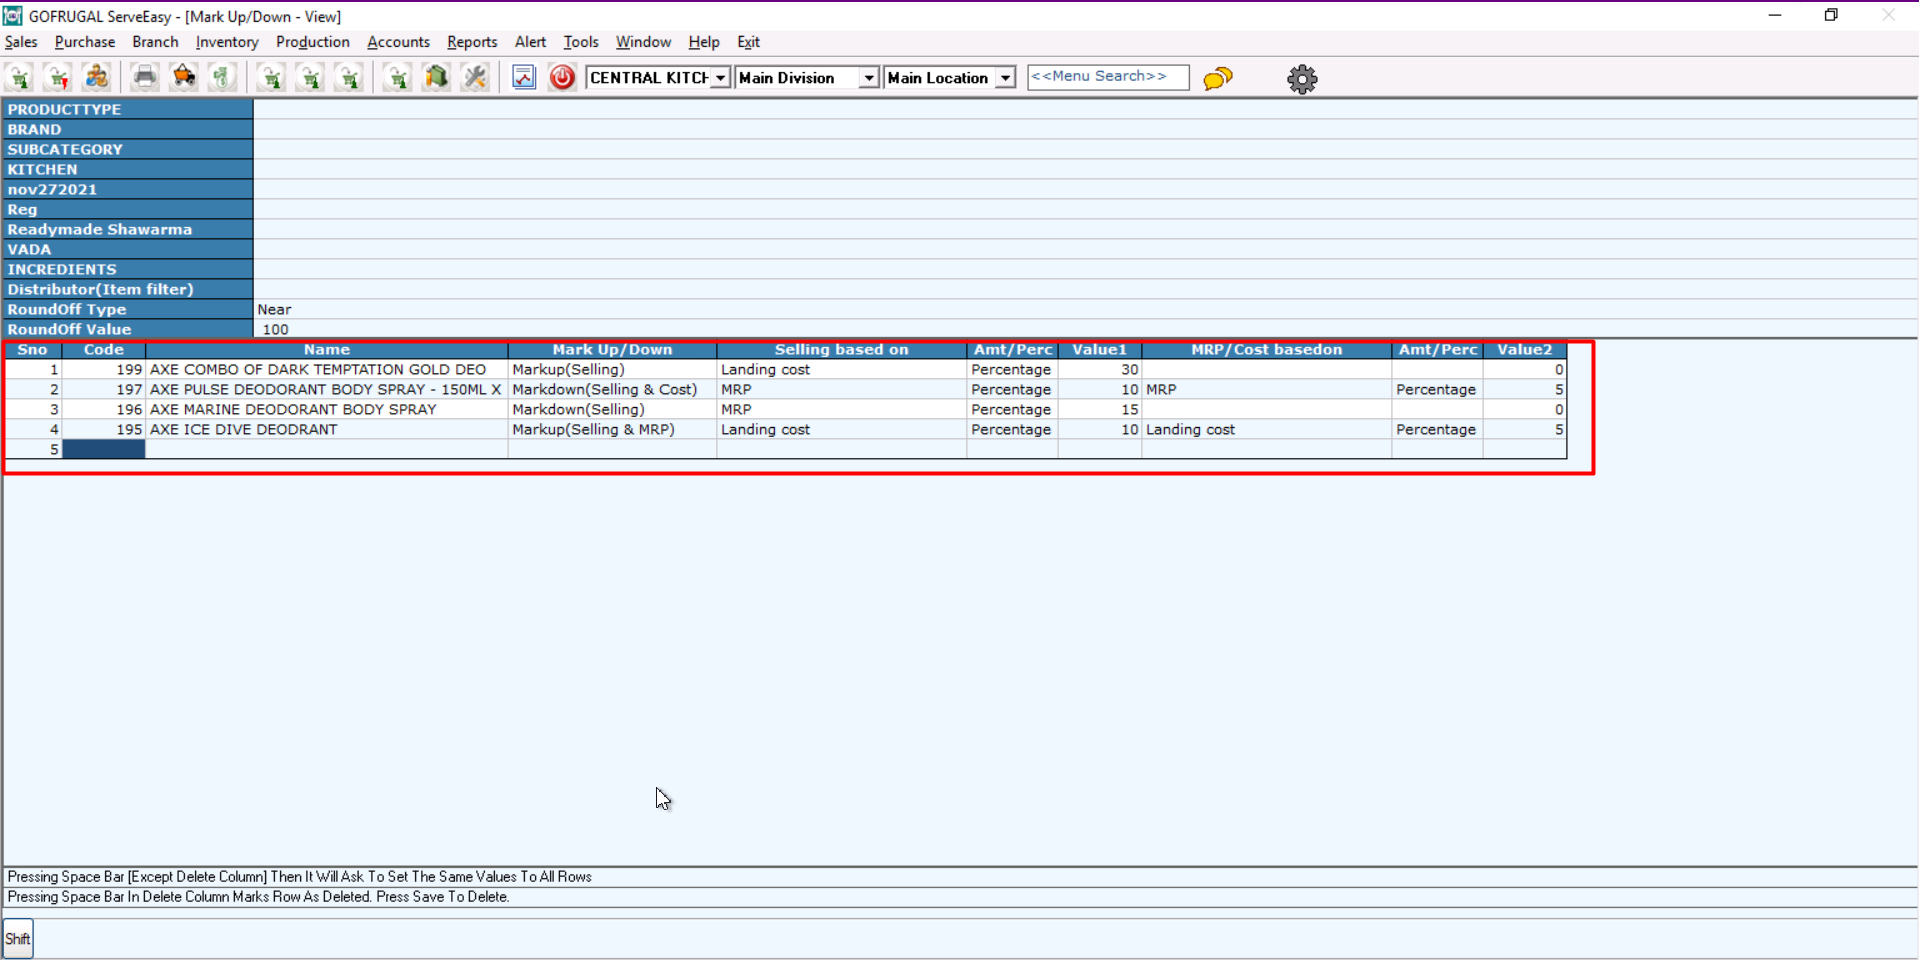Open the wrench and screwdriver tools icon

[x=475, y=77]
